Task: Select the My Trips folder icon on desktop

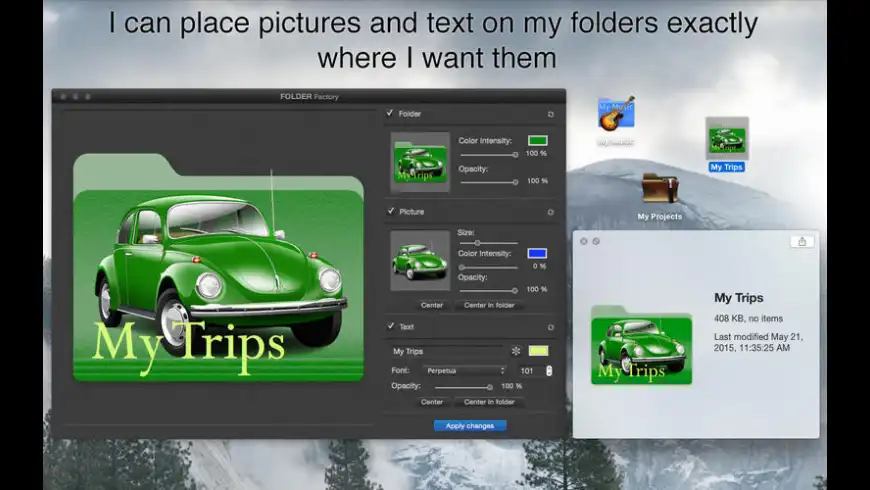Action: click(x=727, y=138)
